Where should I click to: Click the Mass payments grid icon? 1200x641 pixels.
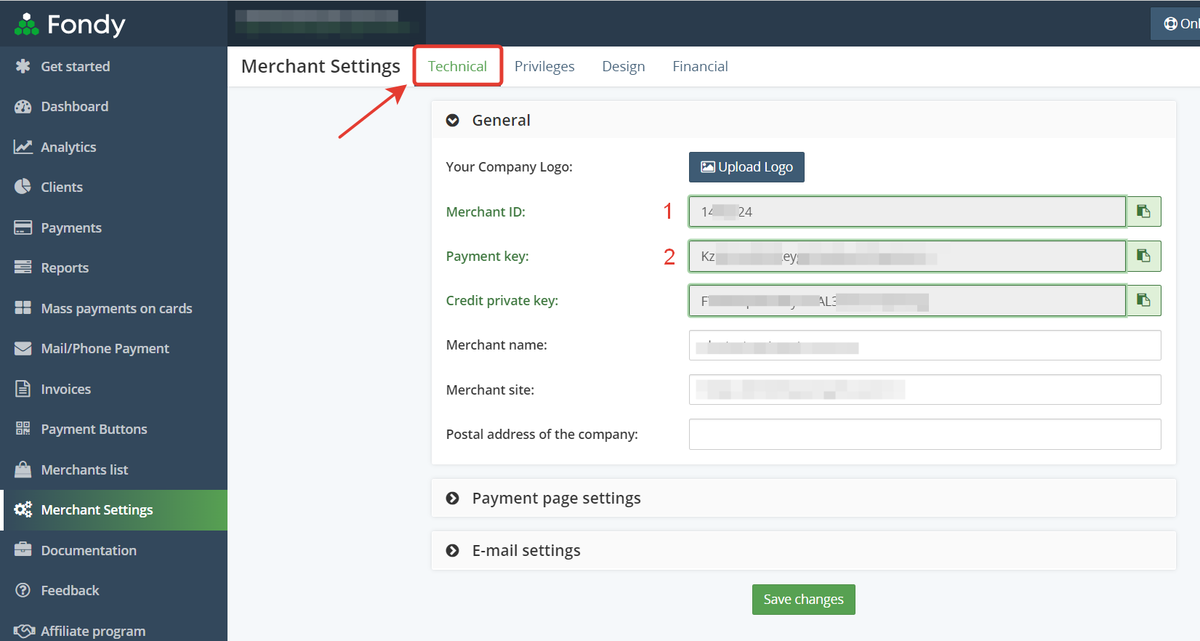pos(22,308)
